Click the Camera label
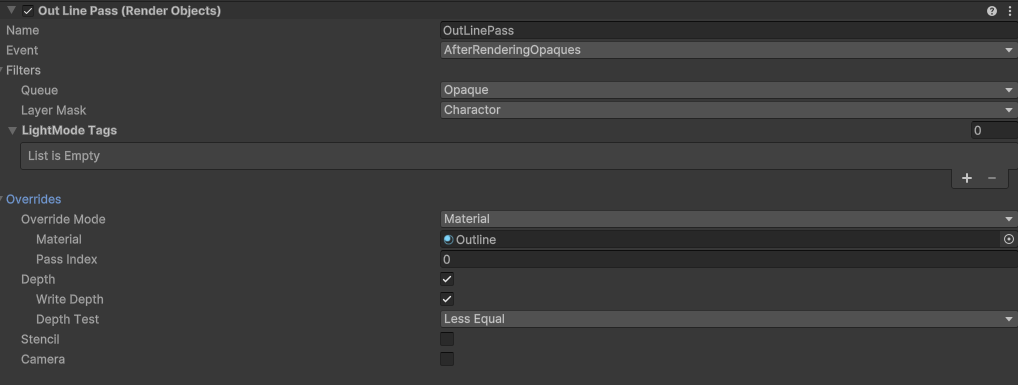This screenshot has width=1018, height=385. [x=43, y=360]
